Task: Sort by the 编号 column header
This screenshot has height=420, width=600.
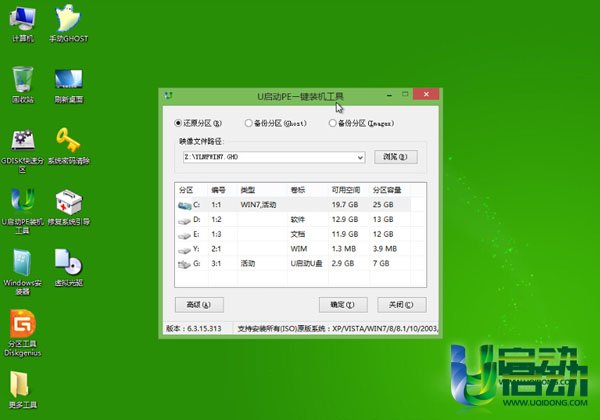Action: coord(218,190)
